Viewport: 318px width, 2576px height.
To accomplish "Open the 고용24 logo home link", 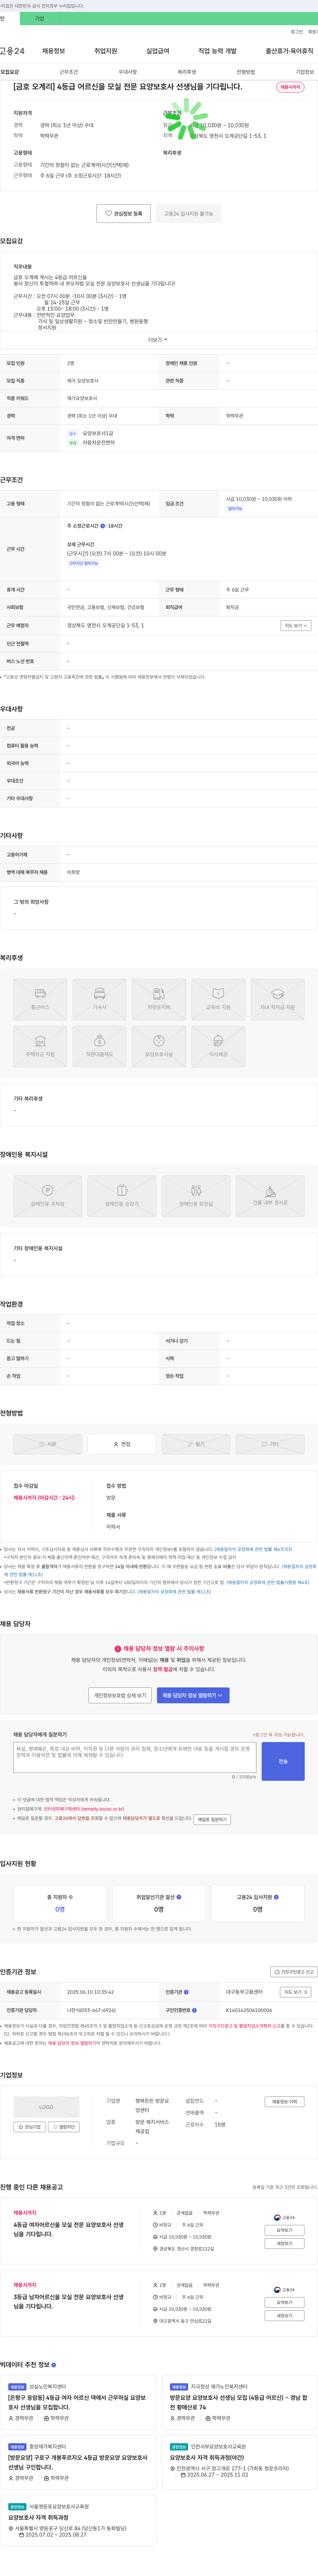I will tap(12, 51).
